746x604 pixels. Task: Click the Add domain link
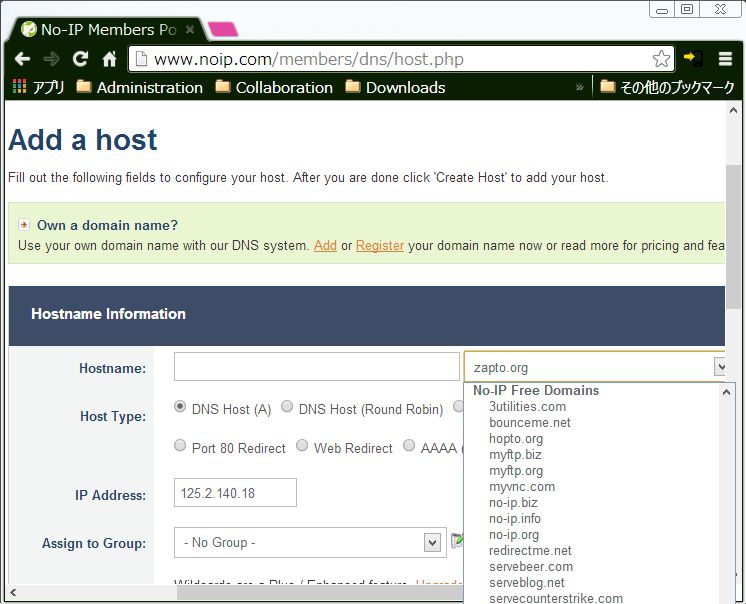tap(325, 246)
